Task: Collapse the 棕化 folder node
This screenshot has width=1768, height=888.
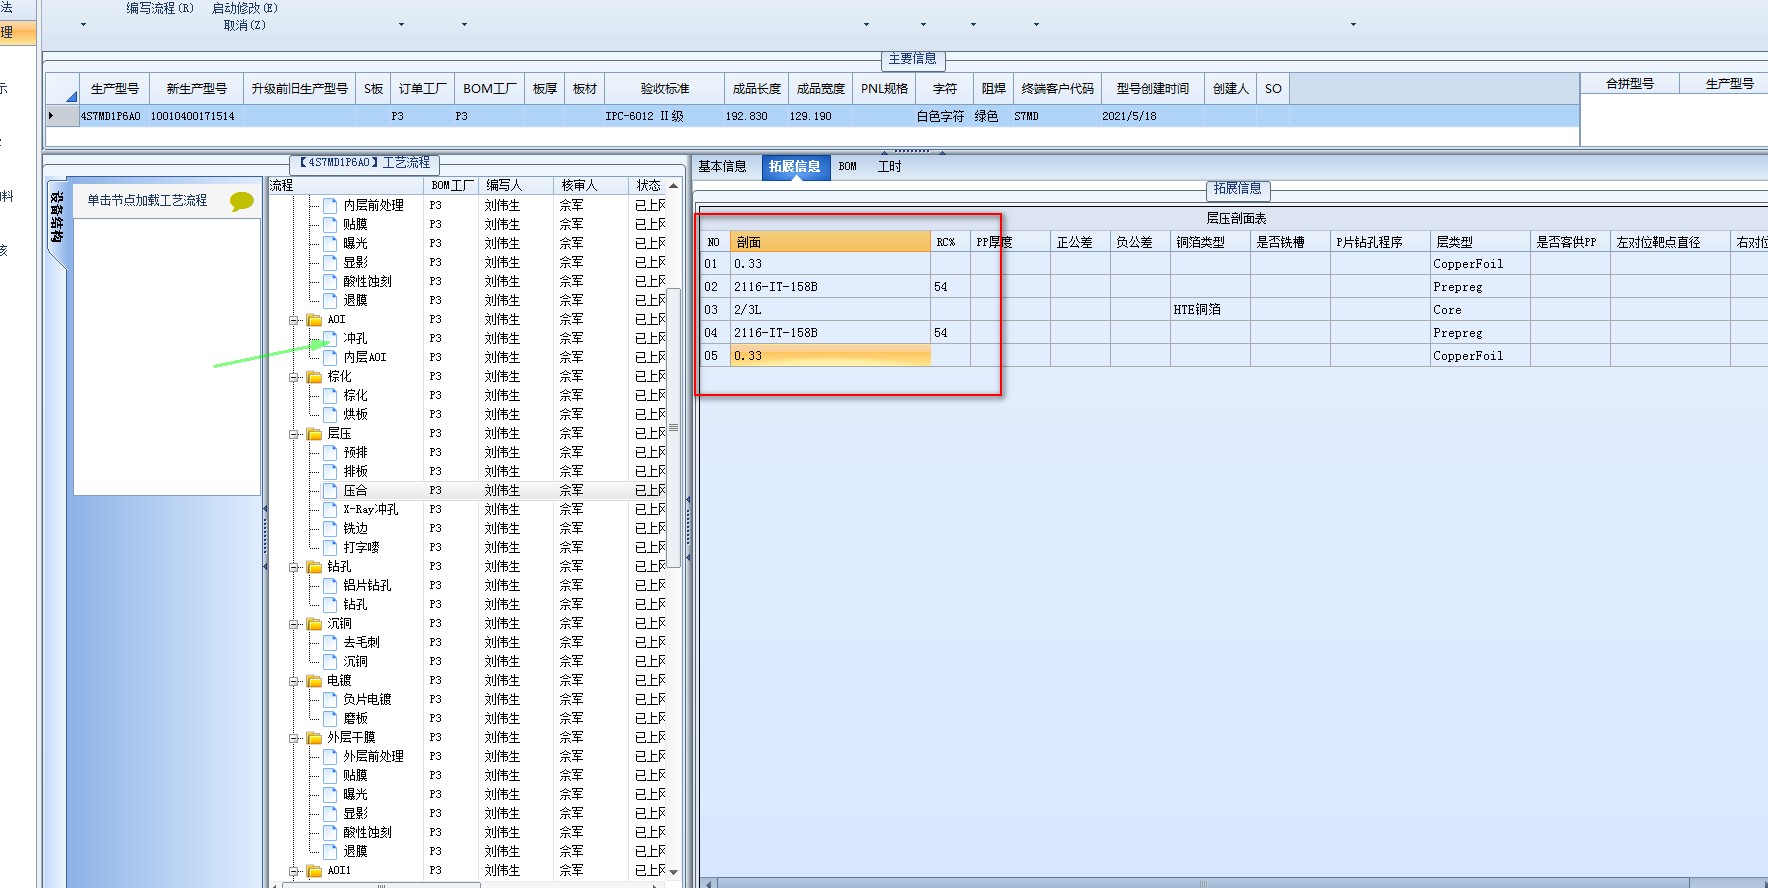Action: (295, 377)
